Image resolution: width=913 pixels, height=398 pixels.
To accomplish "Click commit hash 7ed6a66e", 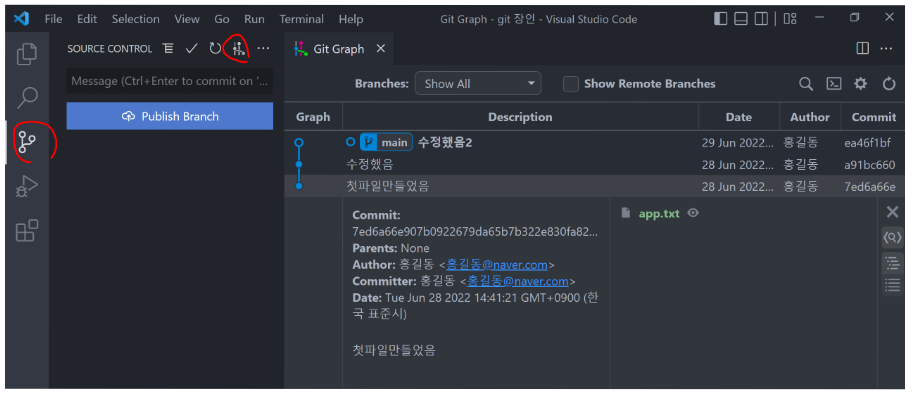I will [x=869, y=187].
